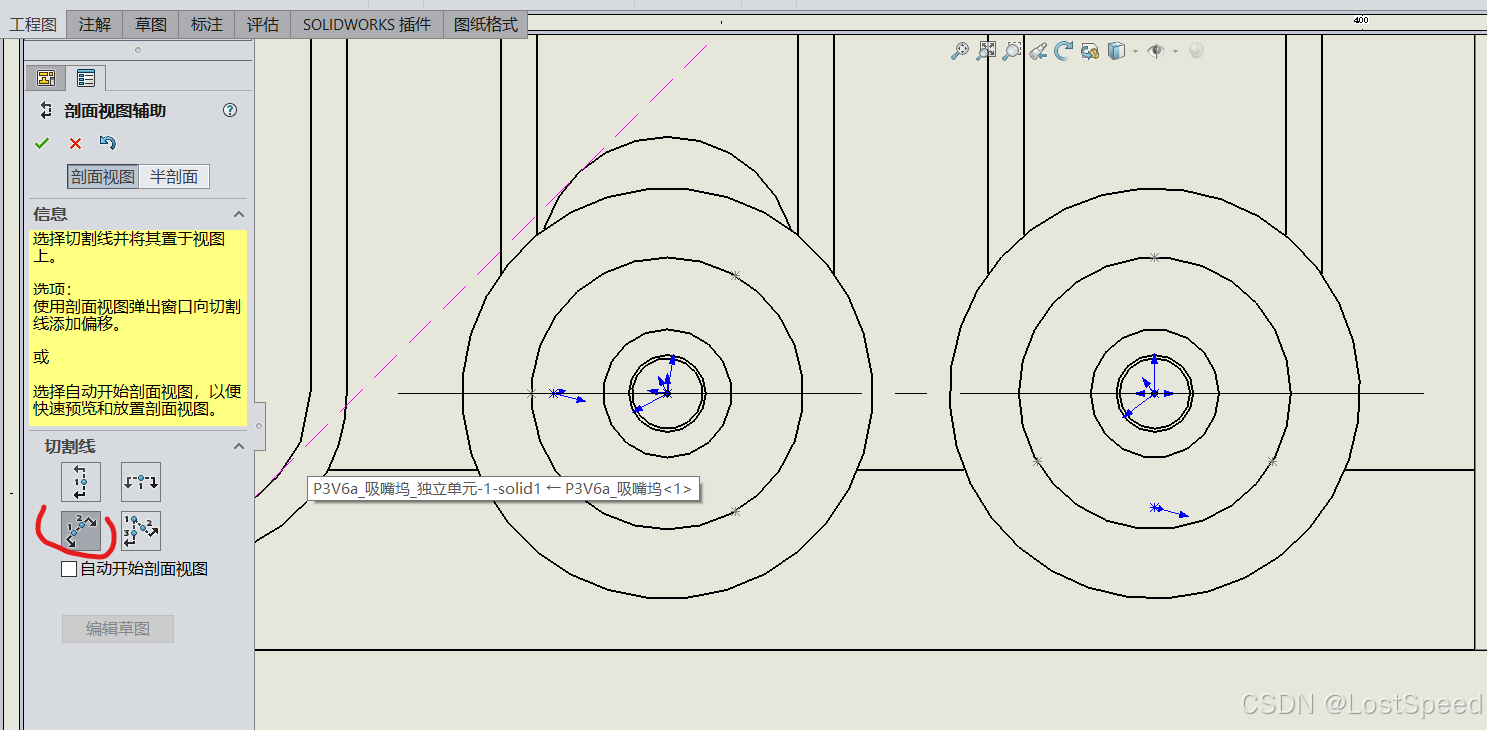Choose the auxiliary cutting line type
1487x730 pixels.
click(81, 531)
